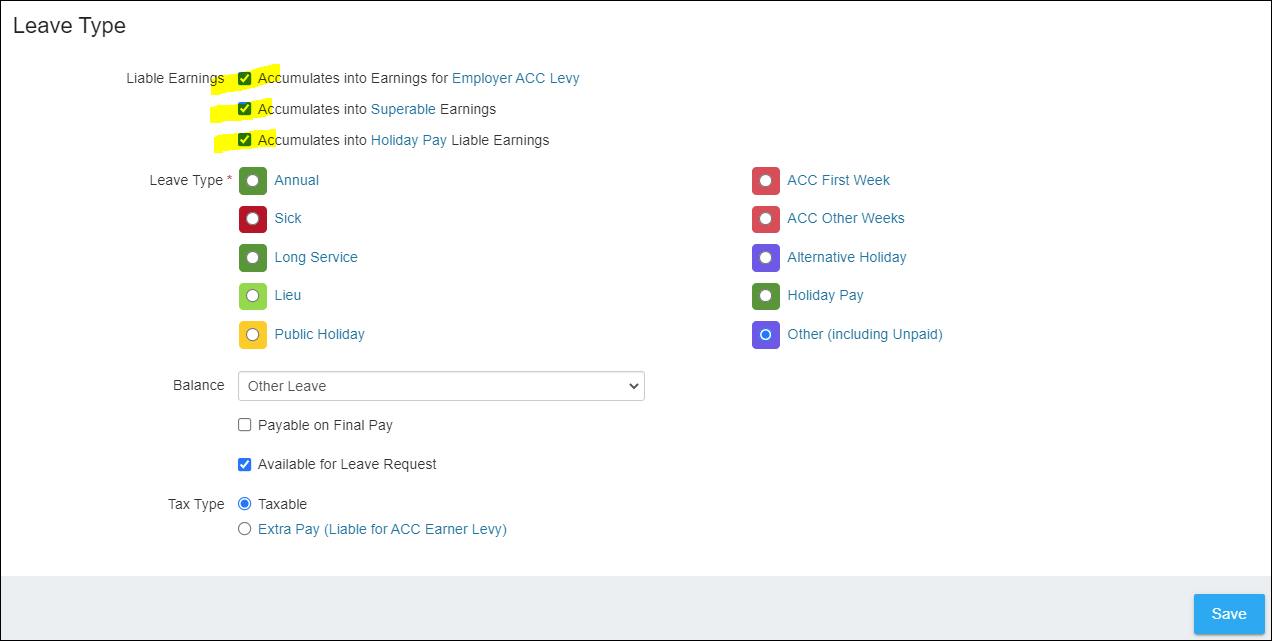This screenshot has width=1272, height=641.
Task: Choose the Extra Pay tax type radio button
Action: click(x=245, y=529)
